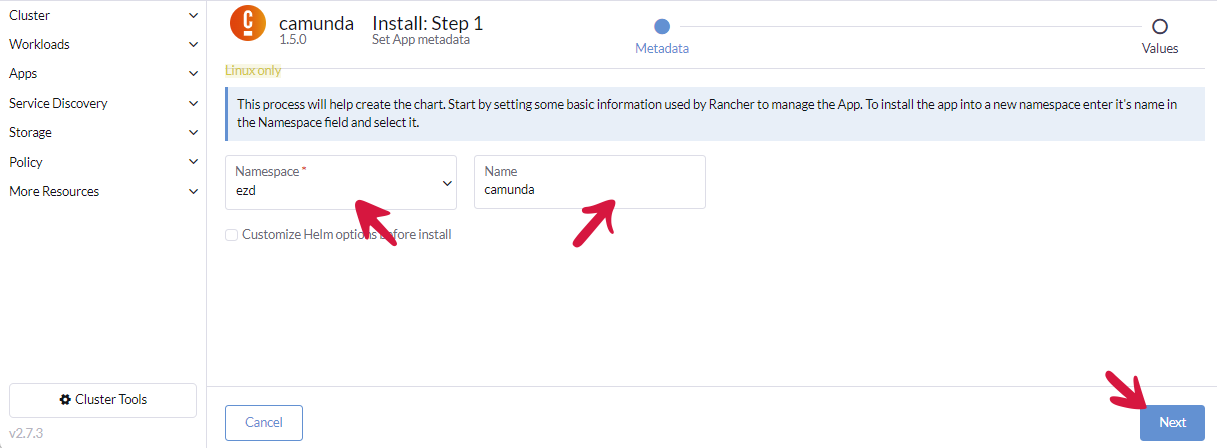Select the Values step label

click(1159, 48)
